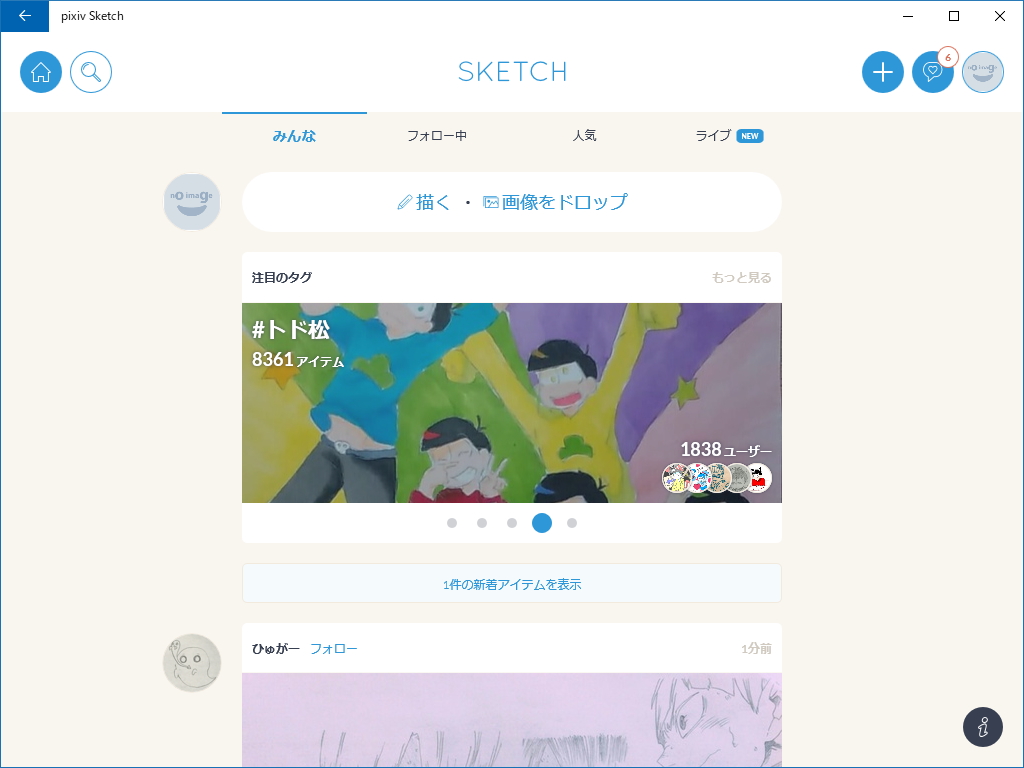Open the home feed via house icon
This screenshot has width=1024, height=768.
tap(40, 72)
